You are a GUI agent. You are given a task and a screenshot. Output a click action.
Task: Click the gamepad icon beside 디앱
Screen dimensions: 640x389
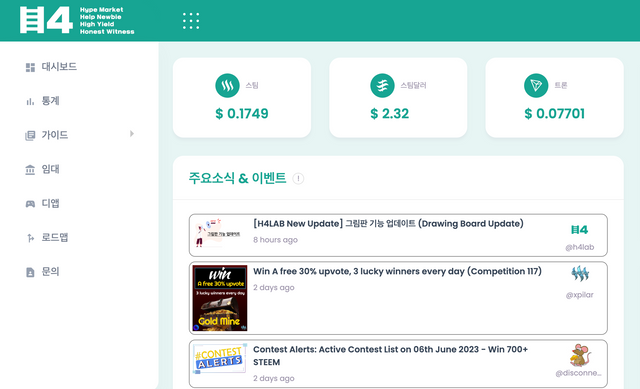pos(30,203)
